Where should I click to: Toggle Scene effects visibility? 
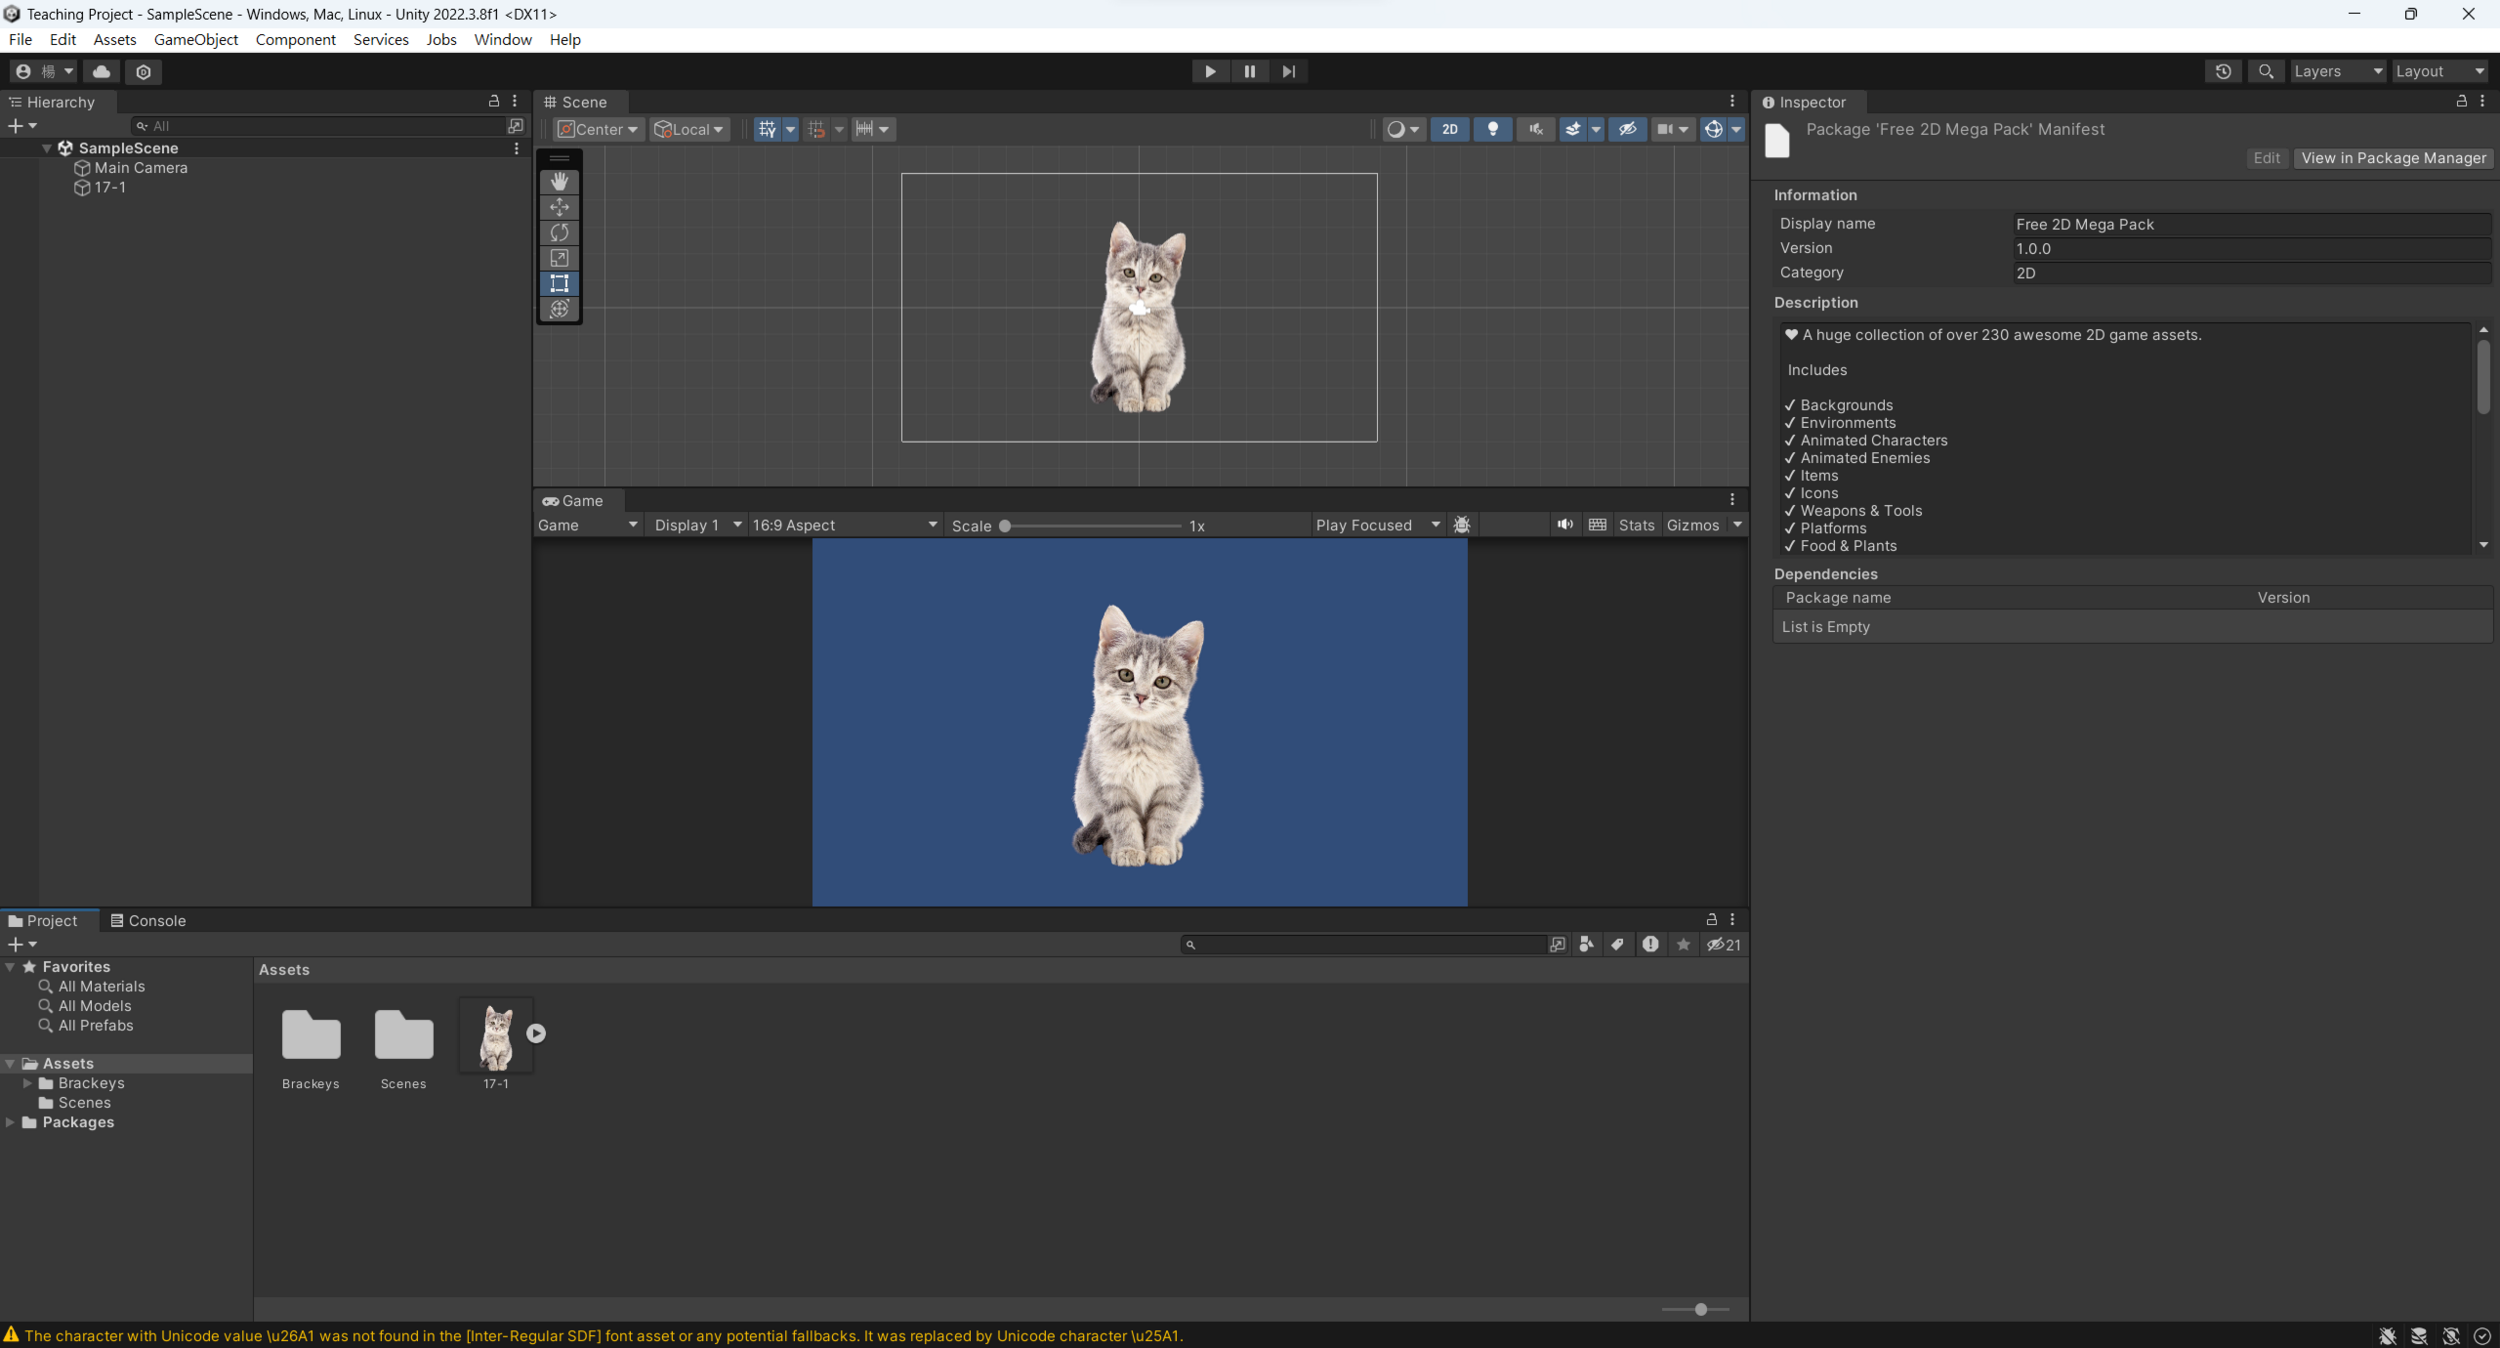(1573, 129)
